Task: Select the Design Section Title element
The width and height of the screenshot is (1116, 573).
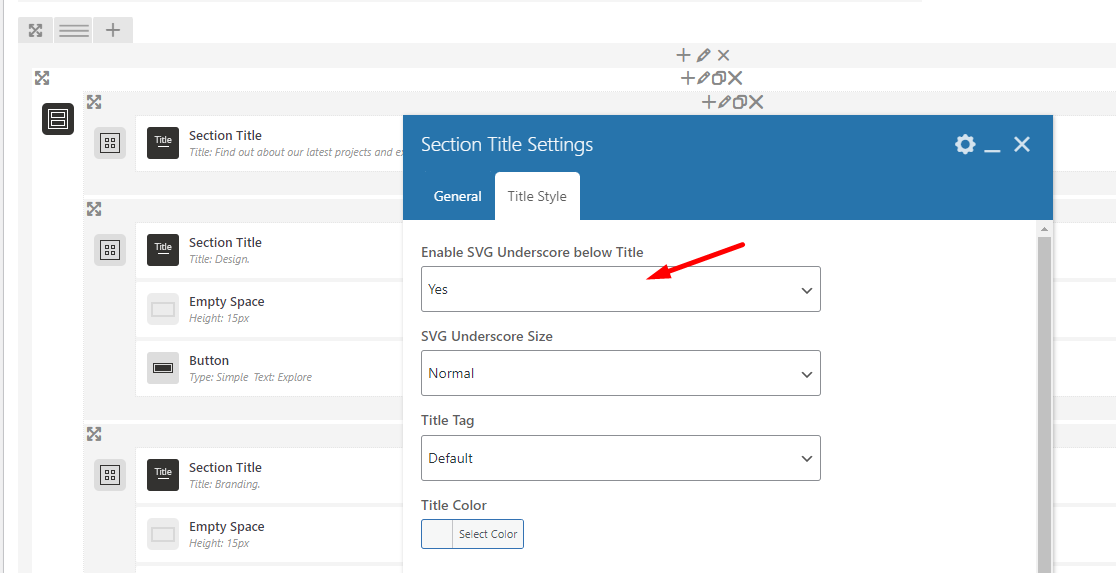Action: (x=269, y=250)
